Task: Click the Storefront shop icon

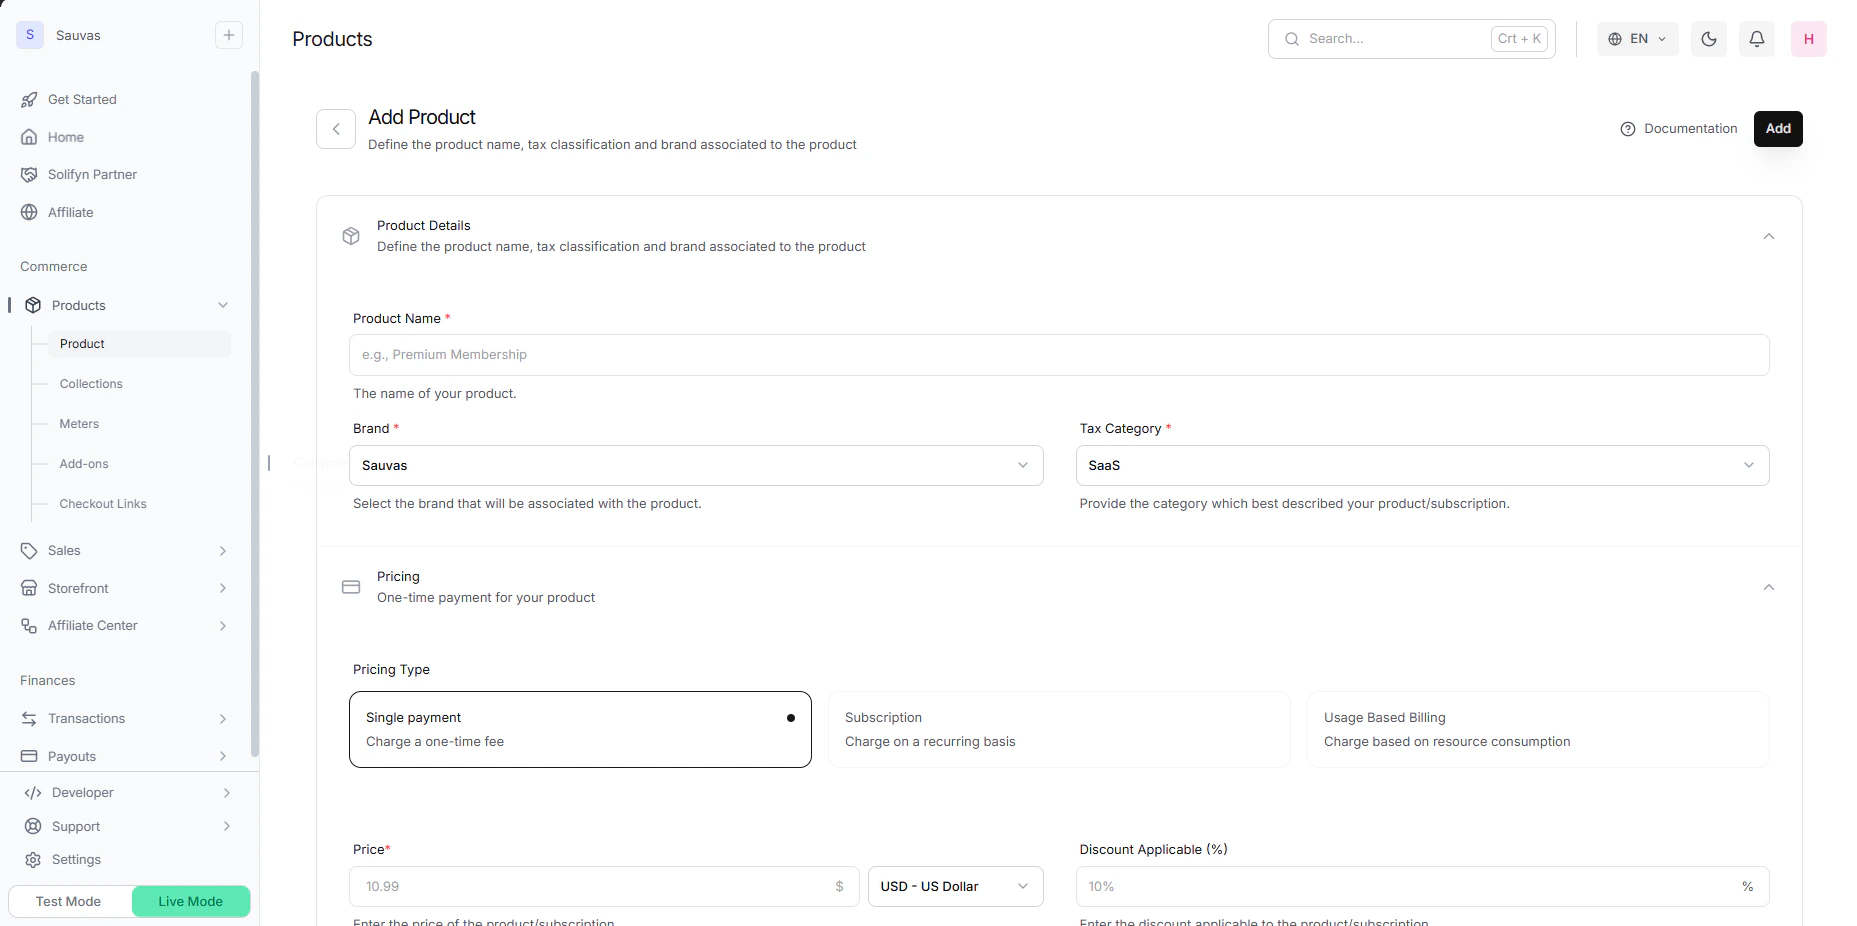Action: (x=29, y=588)
